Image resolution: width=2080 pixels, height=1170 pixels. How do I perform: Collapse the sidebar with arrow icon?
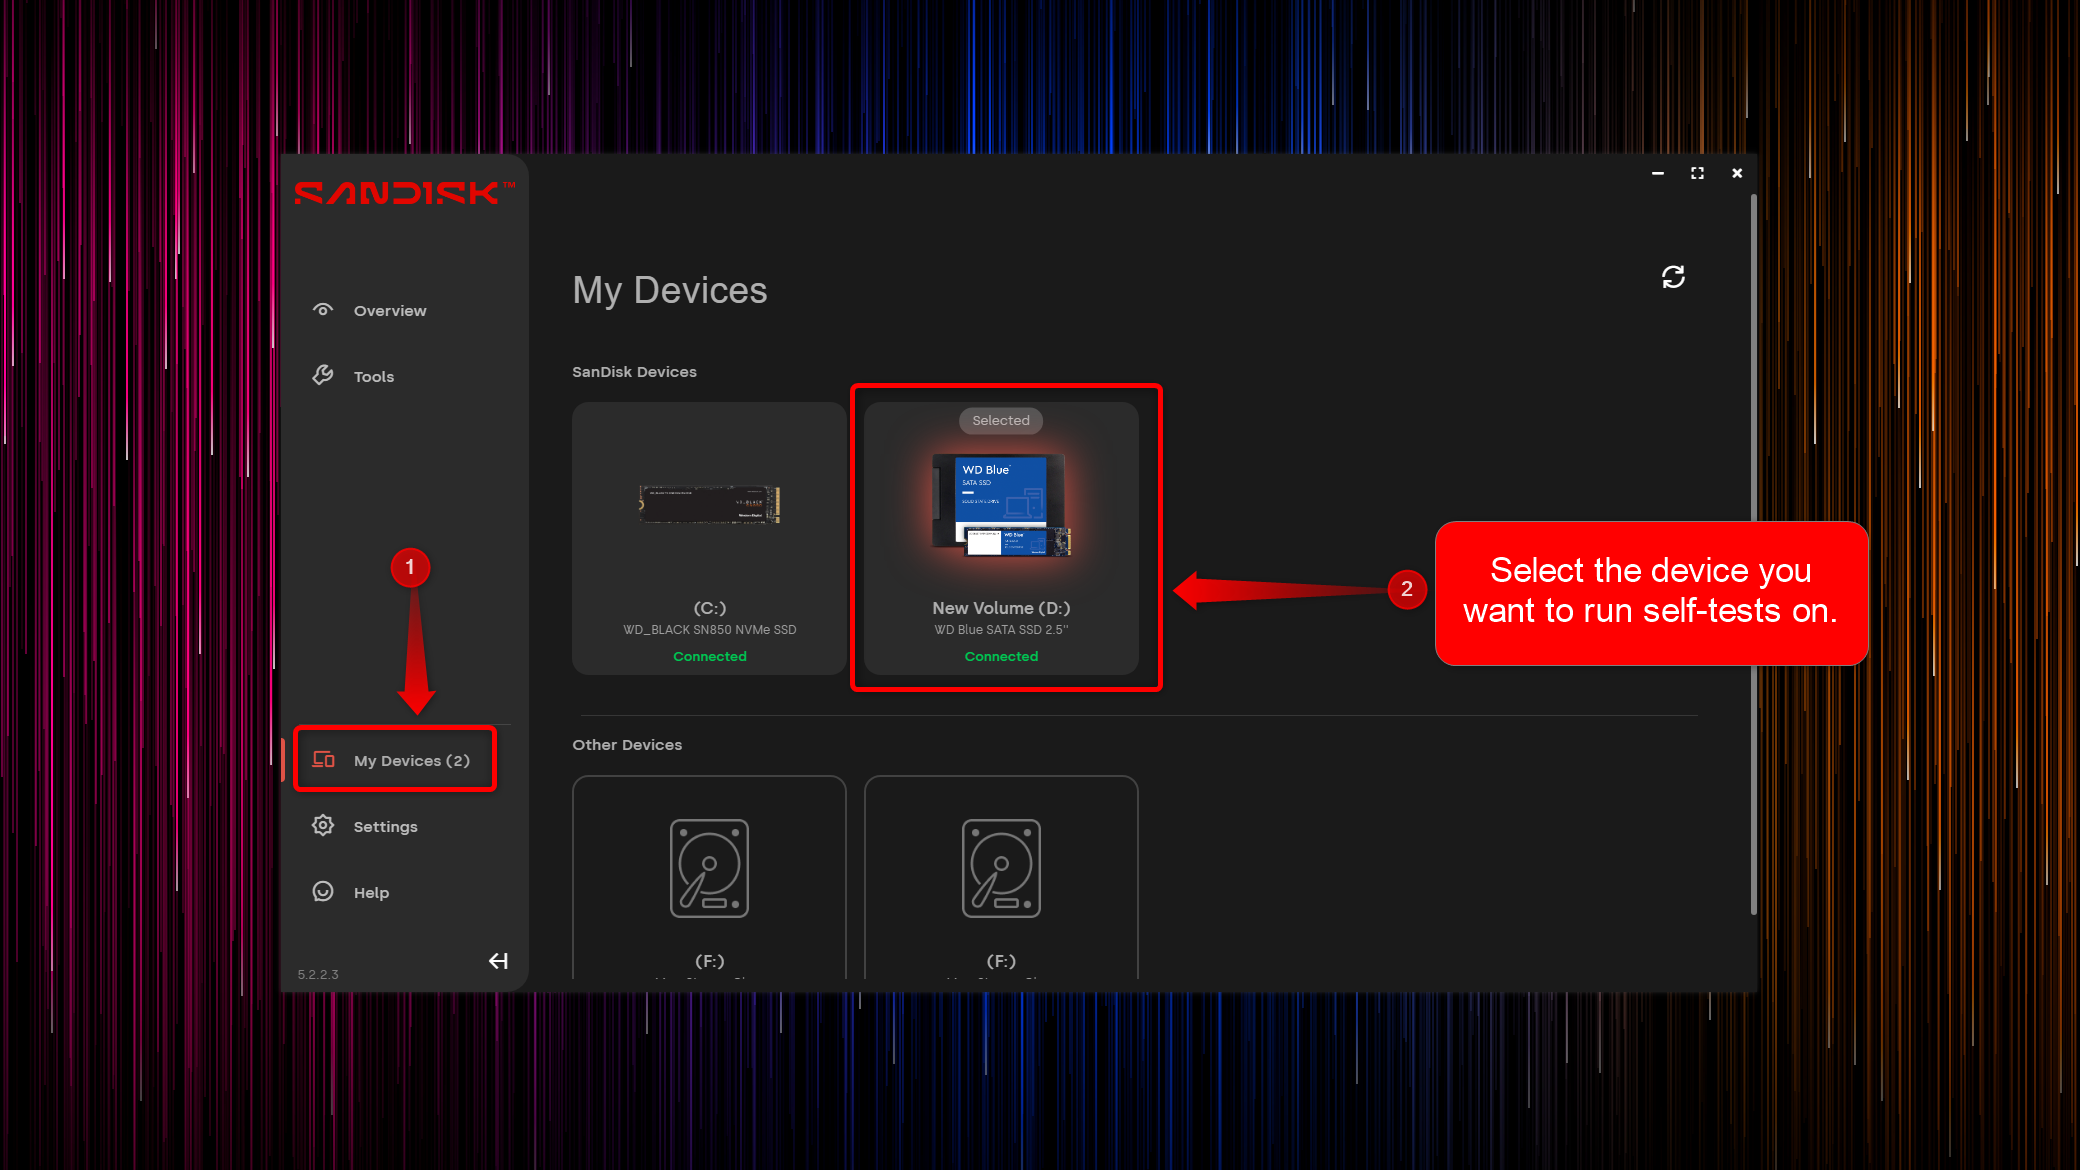click(x=498, y=961)
